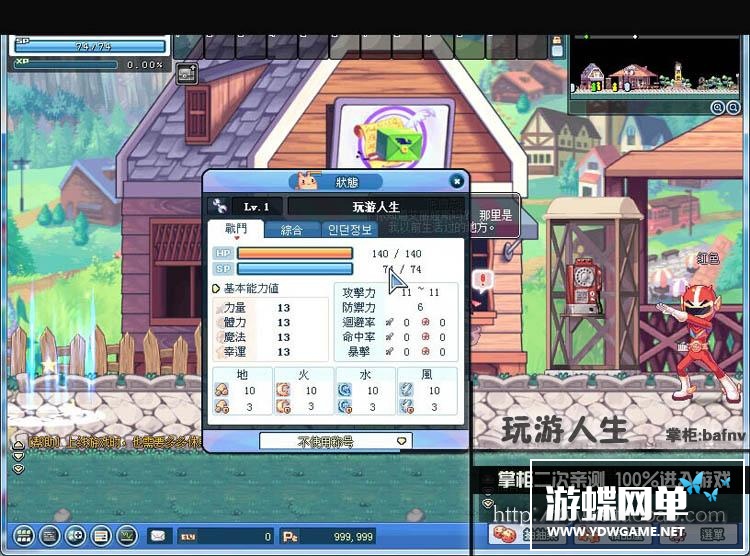Click the earth resistance icon under 地
Viewport: 750px width, 556px height.
coord(221,407)
